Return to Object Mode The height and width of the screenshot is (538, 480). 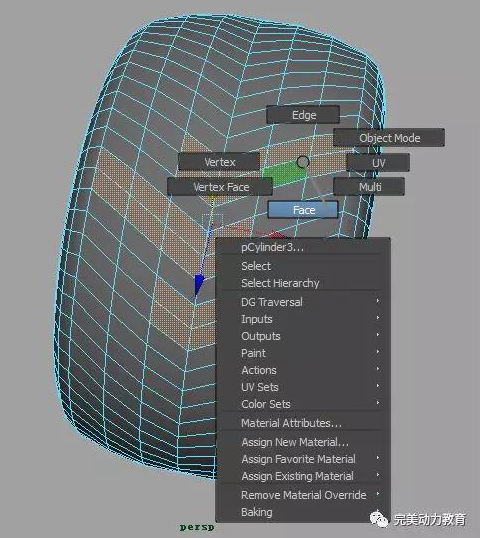click(389, 138)
